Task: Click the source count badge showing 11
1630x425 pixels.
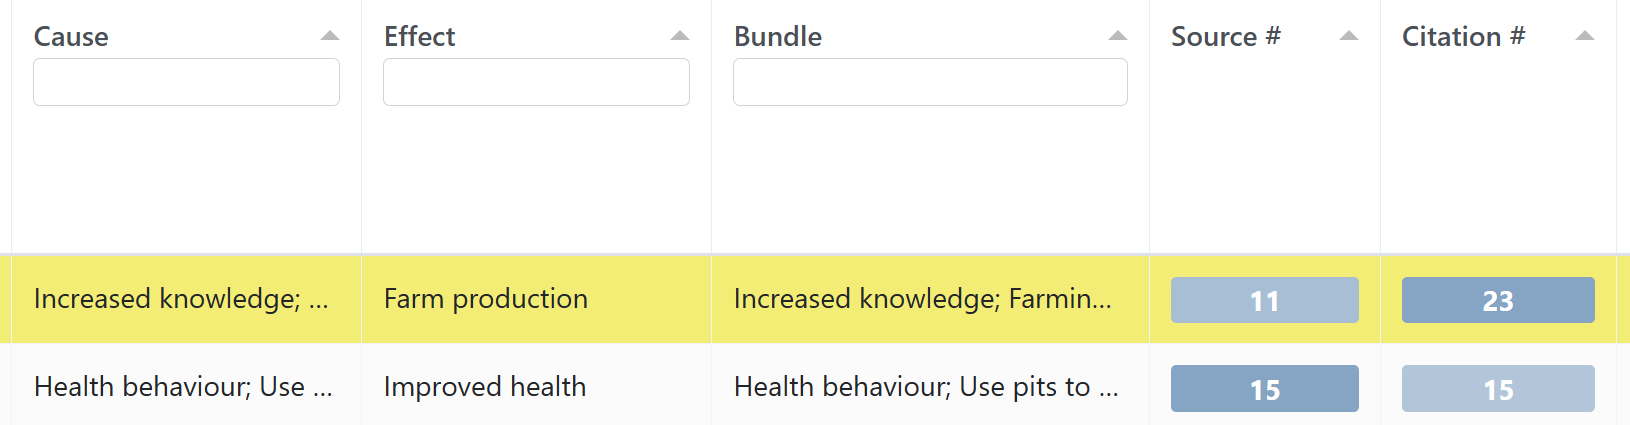Action: coord(1264,300)
